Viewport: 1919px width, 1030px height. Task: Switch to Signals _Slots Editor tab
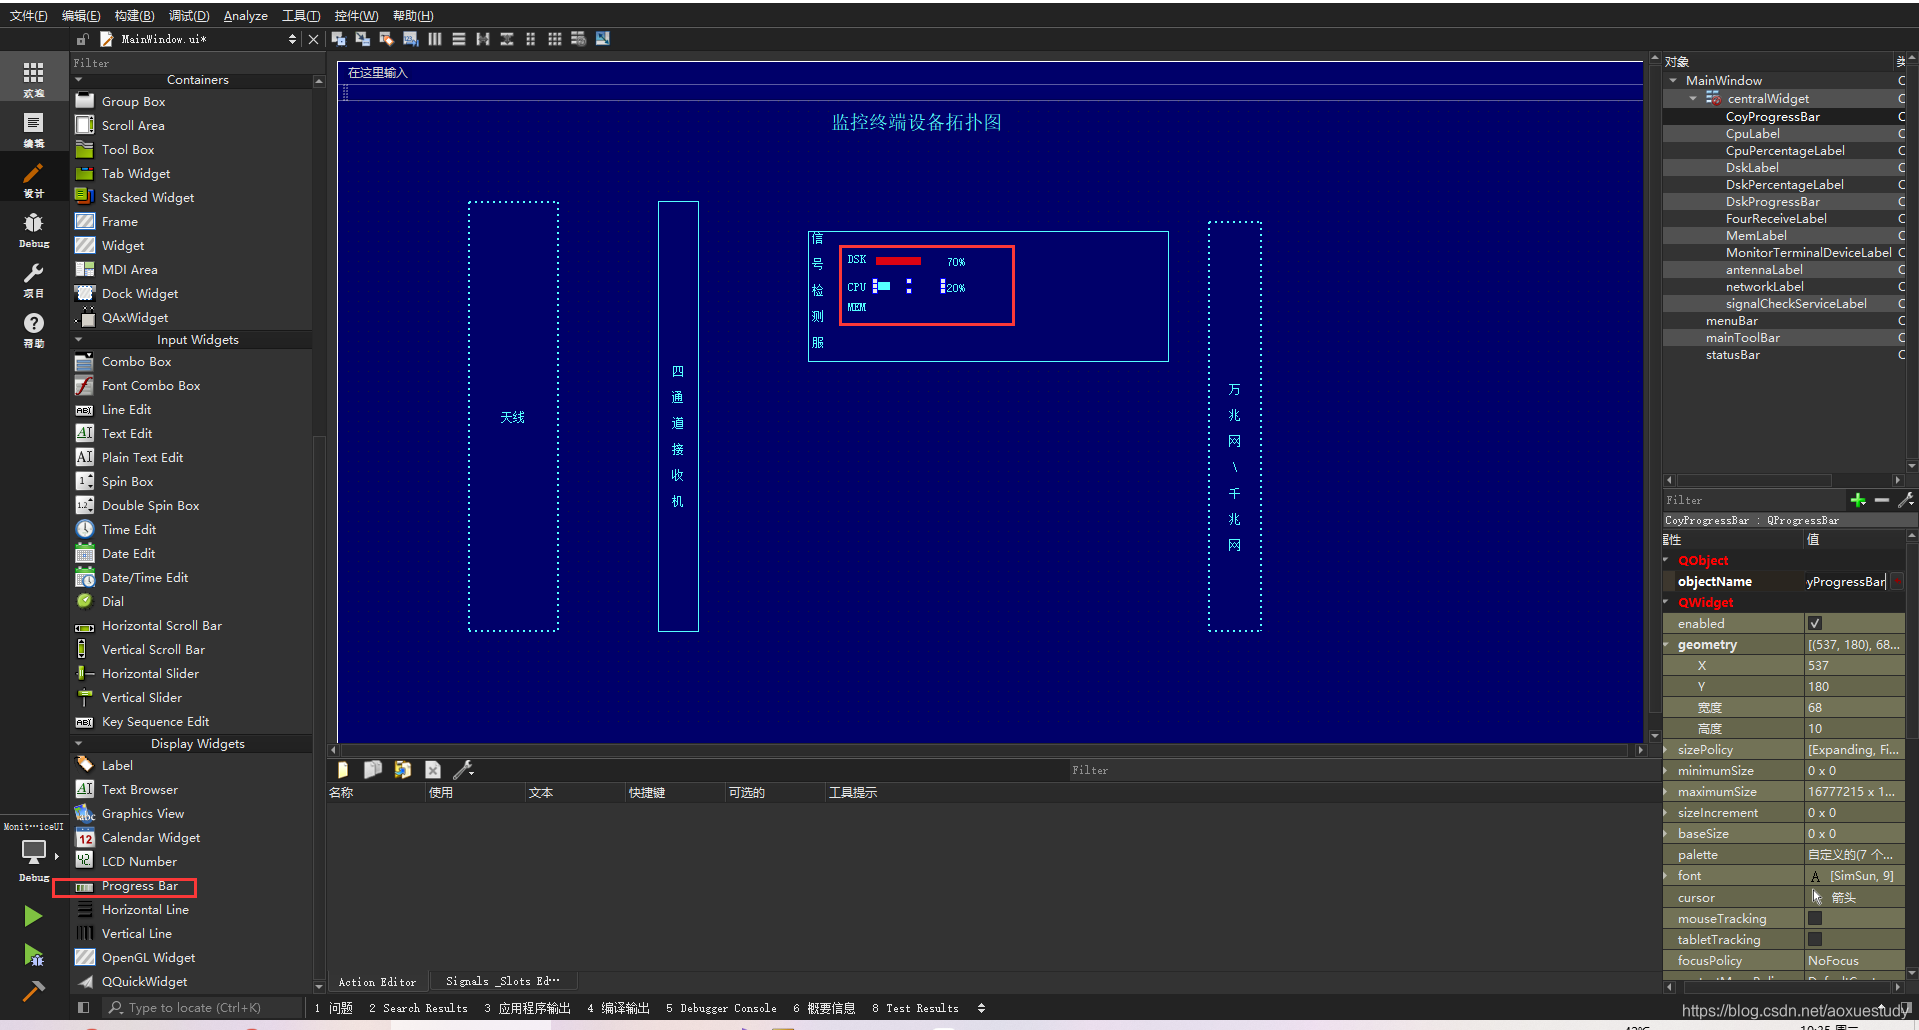[502, 982]
